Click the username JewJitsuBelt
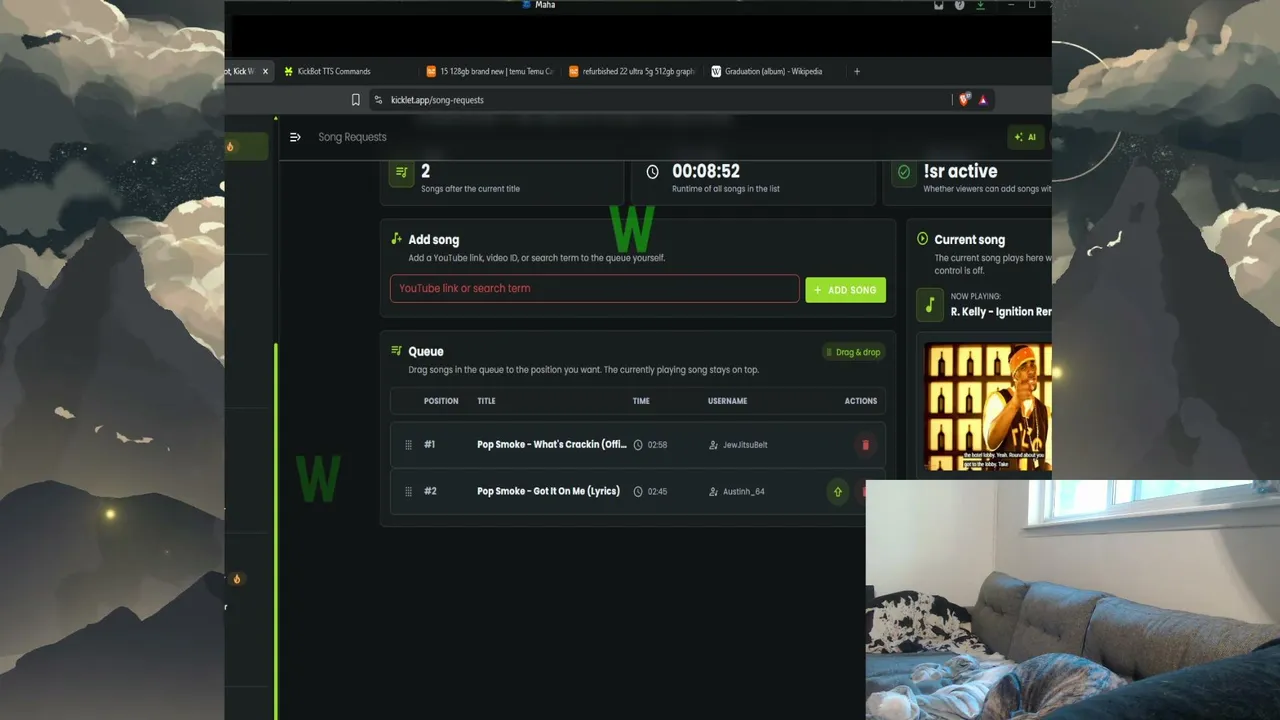The height and width of the screenshot is (720, 1280). coord(745,445)
